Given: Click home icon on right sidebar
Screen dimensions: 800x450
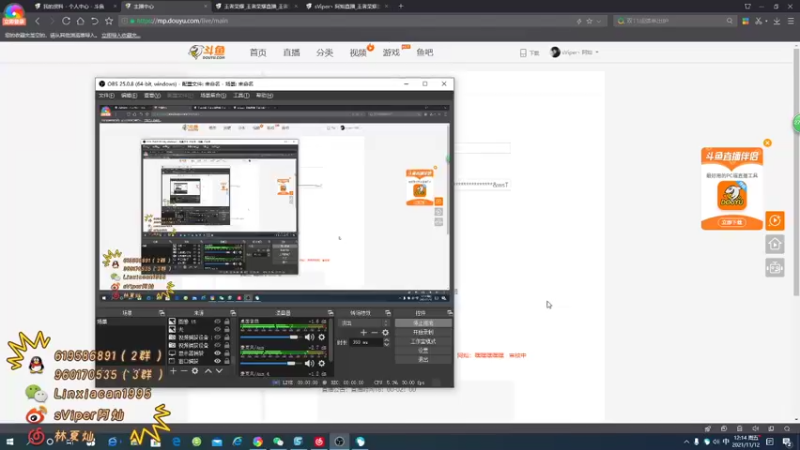Looking at the screenshot, I should (774, 244).
